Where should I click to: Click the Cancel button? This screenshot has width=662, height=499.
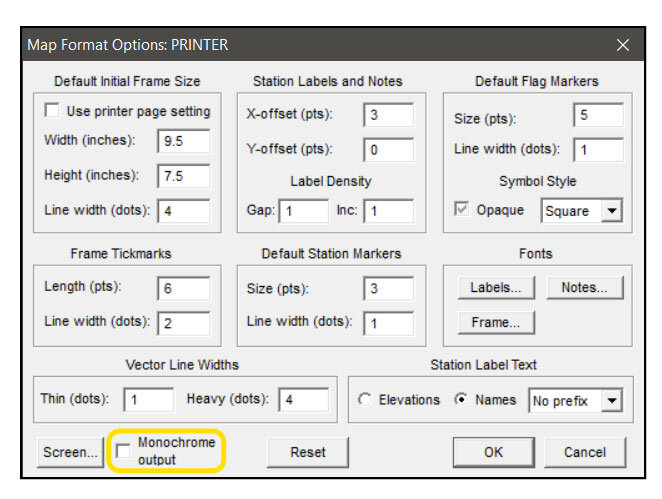(585, 452)
